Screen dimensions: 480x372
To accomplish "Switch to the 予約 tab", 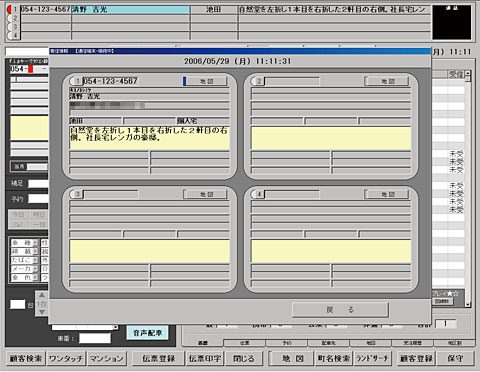I will pos(287,343).
